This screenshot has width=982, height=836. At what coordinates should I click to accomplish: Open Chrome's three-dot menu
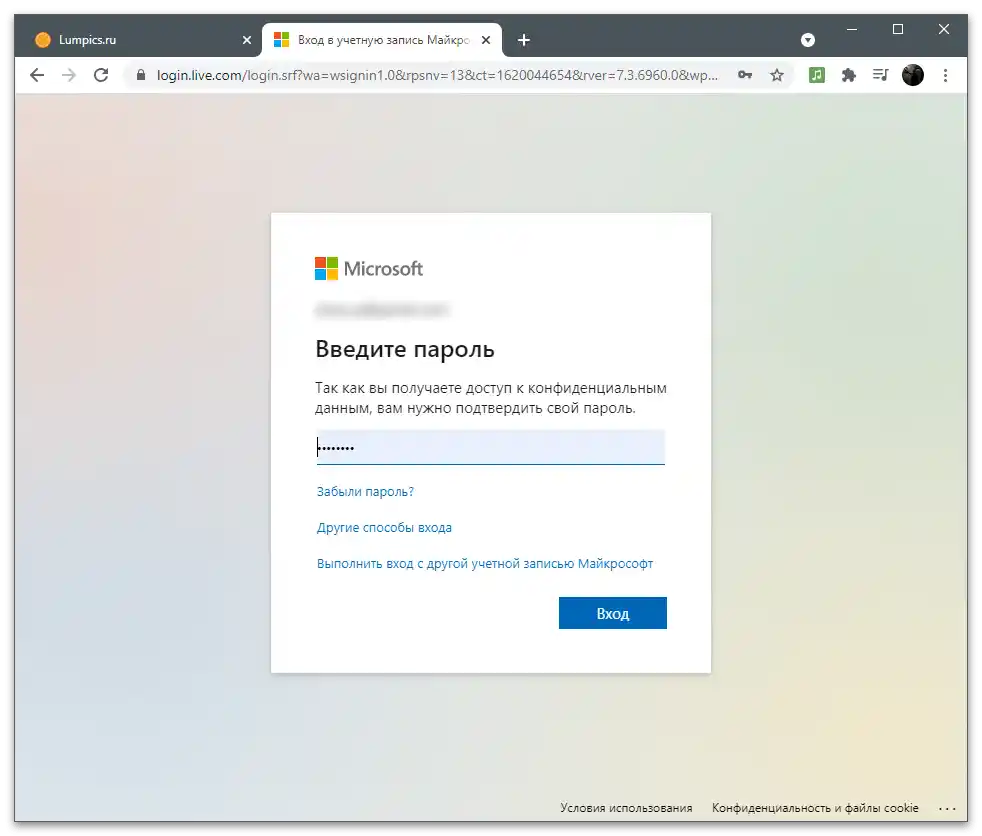[946, 75]
